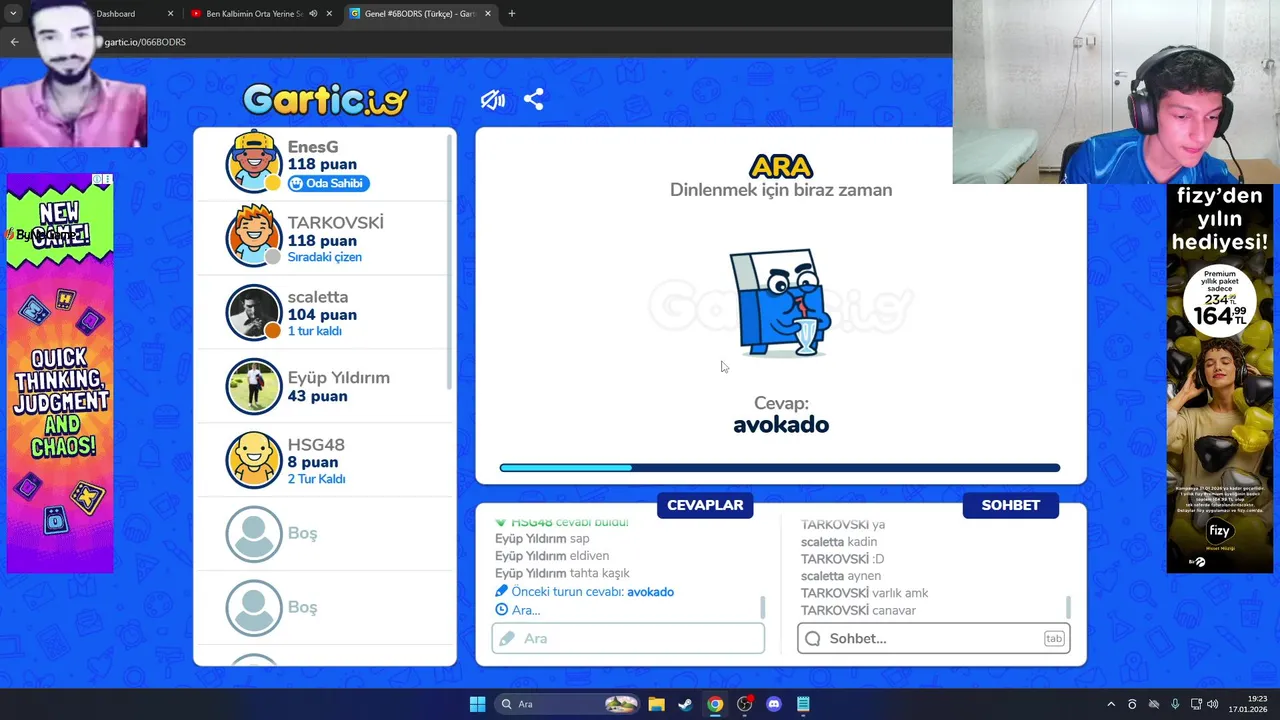The image size is (1280, 720).
Task: Click the taskbar search box Ara
Action: coord(568,704)
